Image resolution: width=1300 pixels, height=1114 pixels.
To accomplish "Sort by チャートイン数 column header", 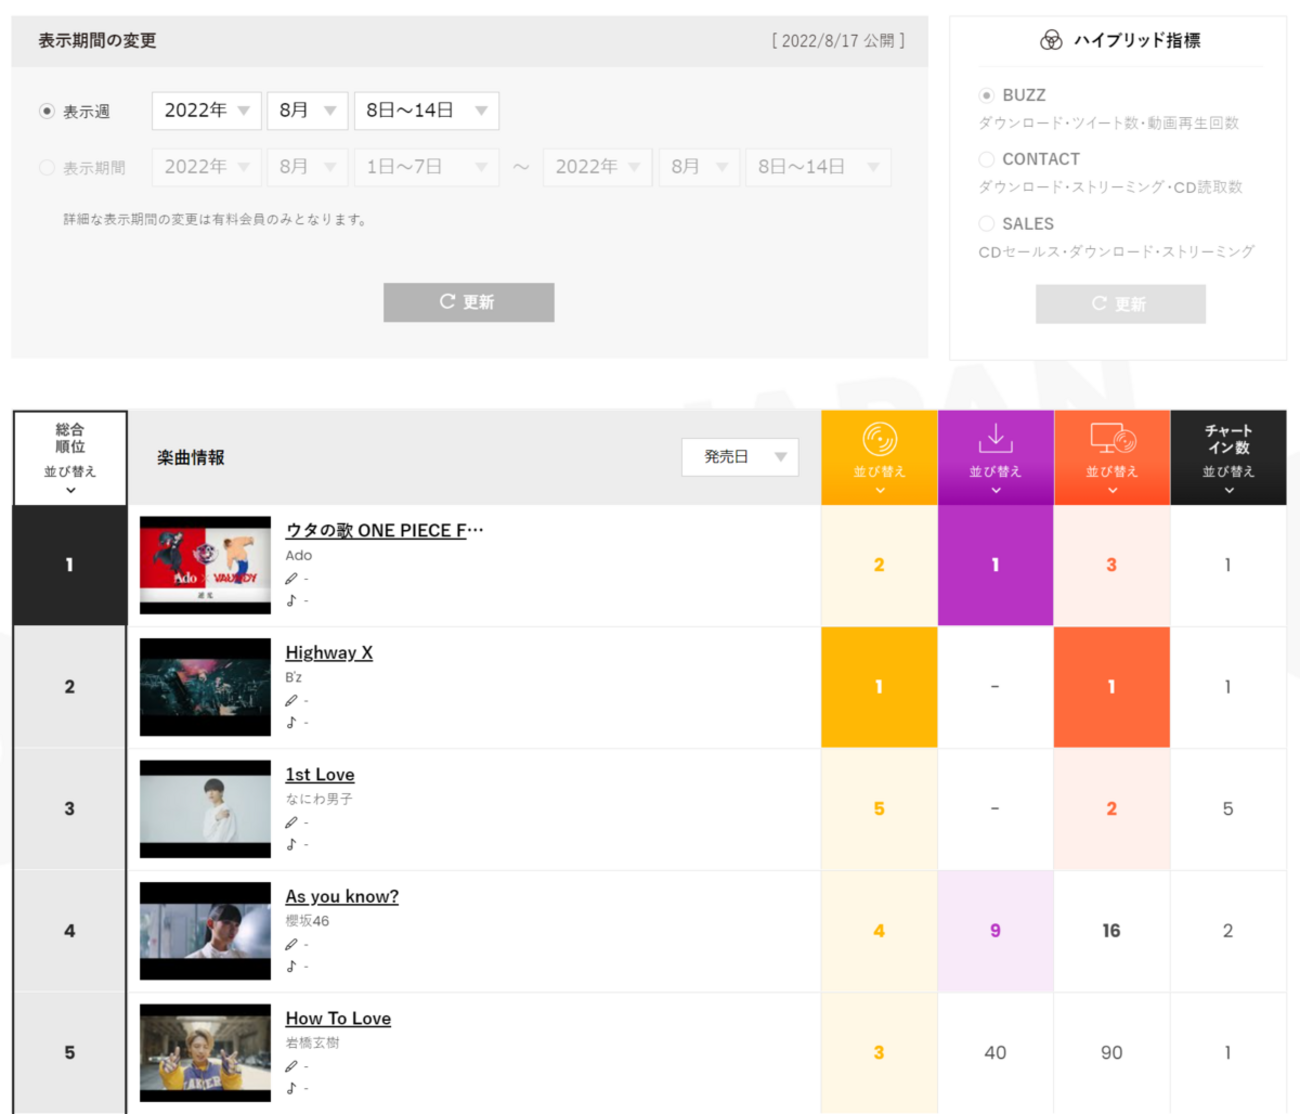I will (x=1228, y=457).
